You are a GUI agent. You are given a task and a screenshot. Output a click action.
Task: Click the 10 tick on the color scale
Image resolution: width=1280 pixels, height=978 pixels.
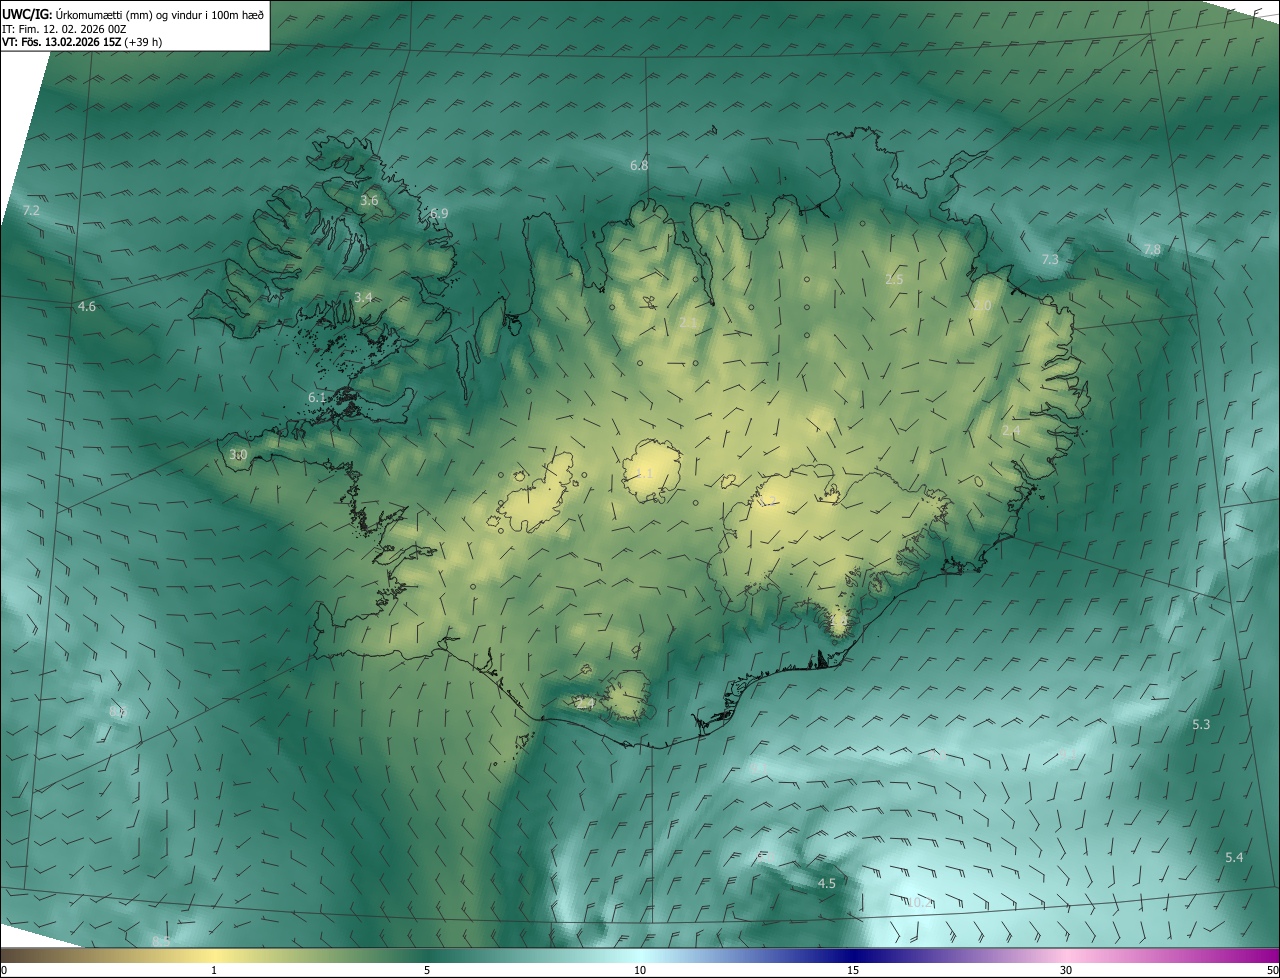click(x=640, y=970)
